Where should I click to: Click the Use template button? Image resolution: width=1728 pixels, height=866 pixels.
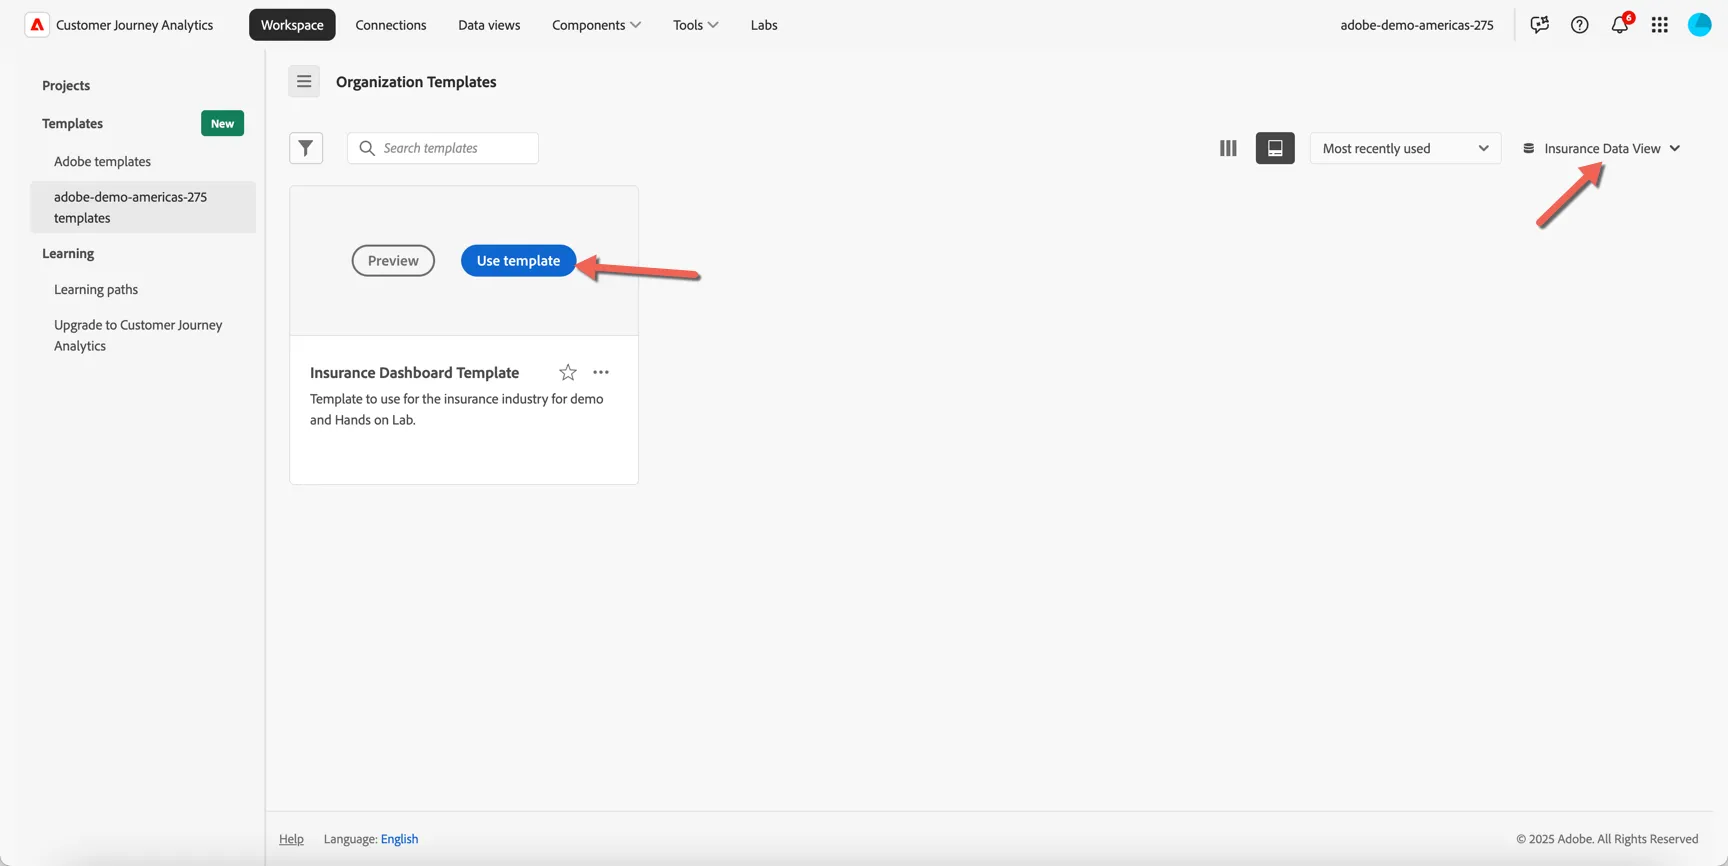coord(518,260)
